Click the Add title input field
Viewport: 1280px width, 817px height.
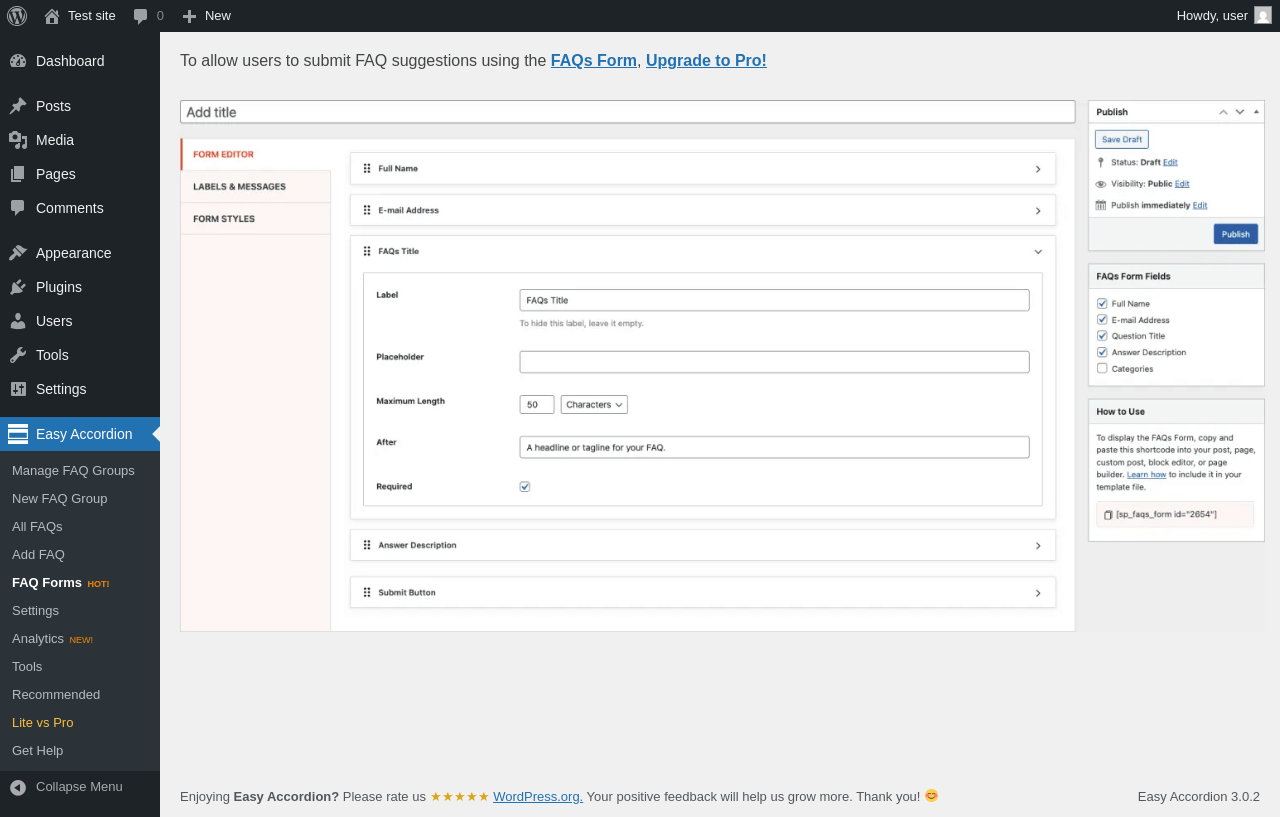pyautogui.click(x=627, y=112)
